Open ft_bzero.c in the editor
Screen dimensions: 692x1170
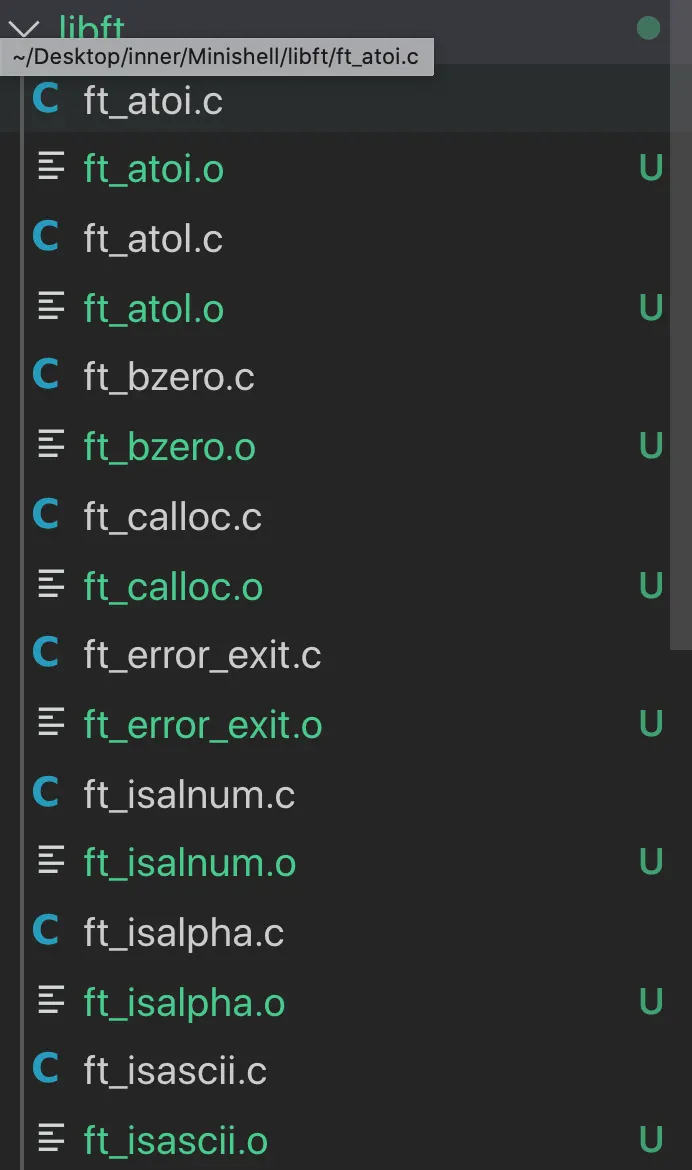click(169, 378)
